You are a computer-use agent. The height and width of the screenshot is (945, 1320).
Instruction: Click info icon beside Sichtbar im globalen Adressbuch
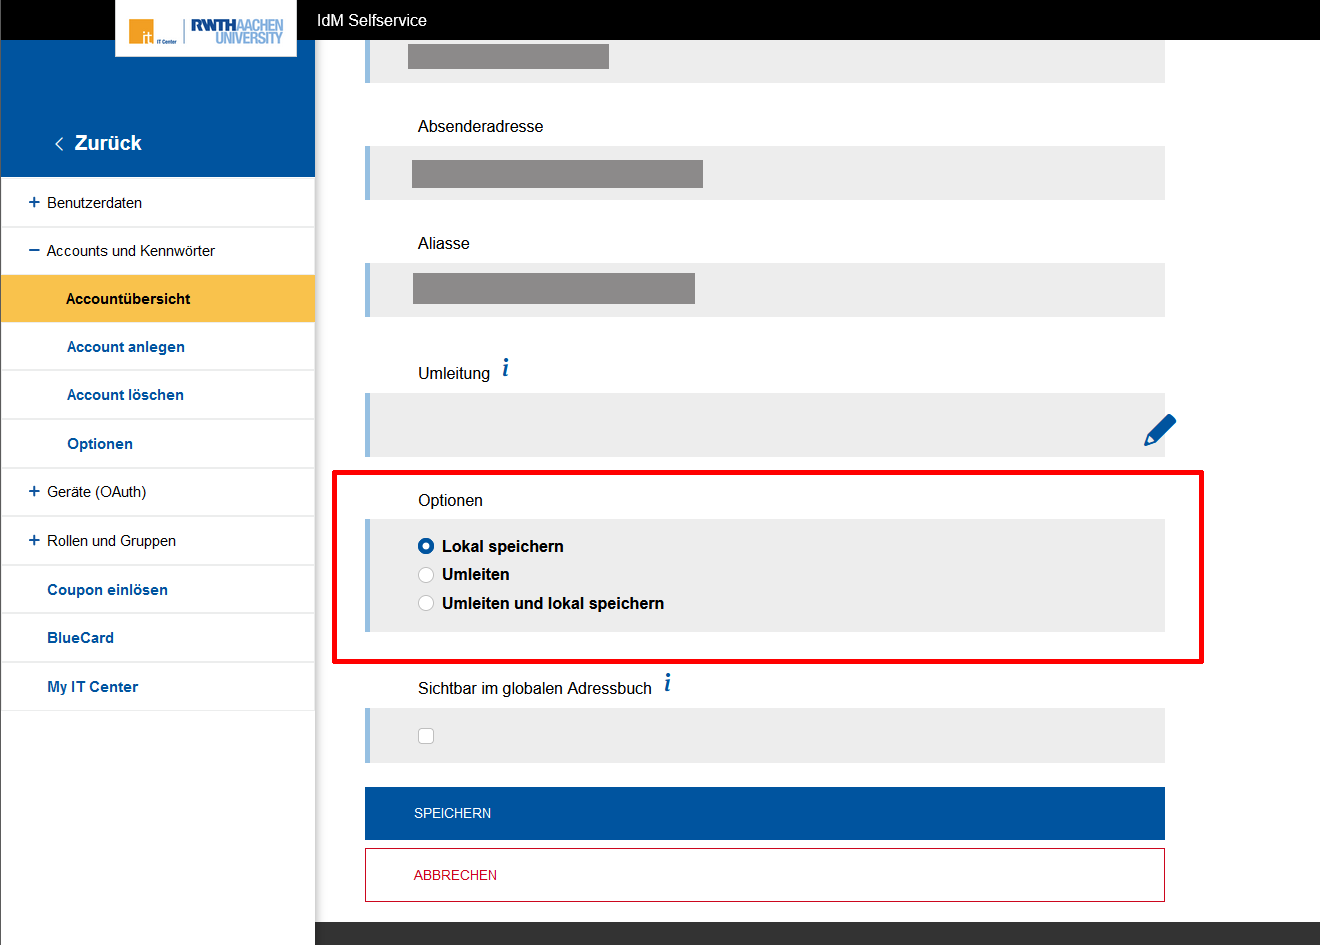667,684
